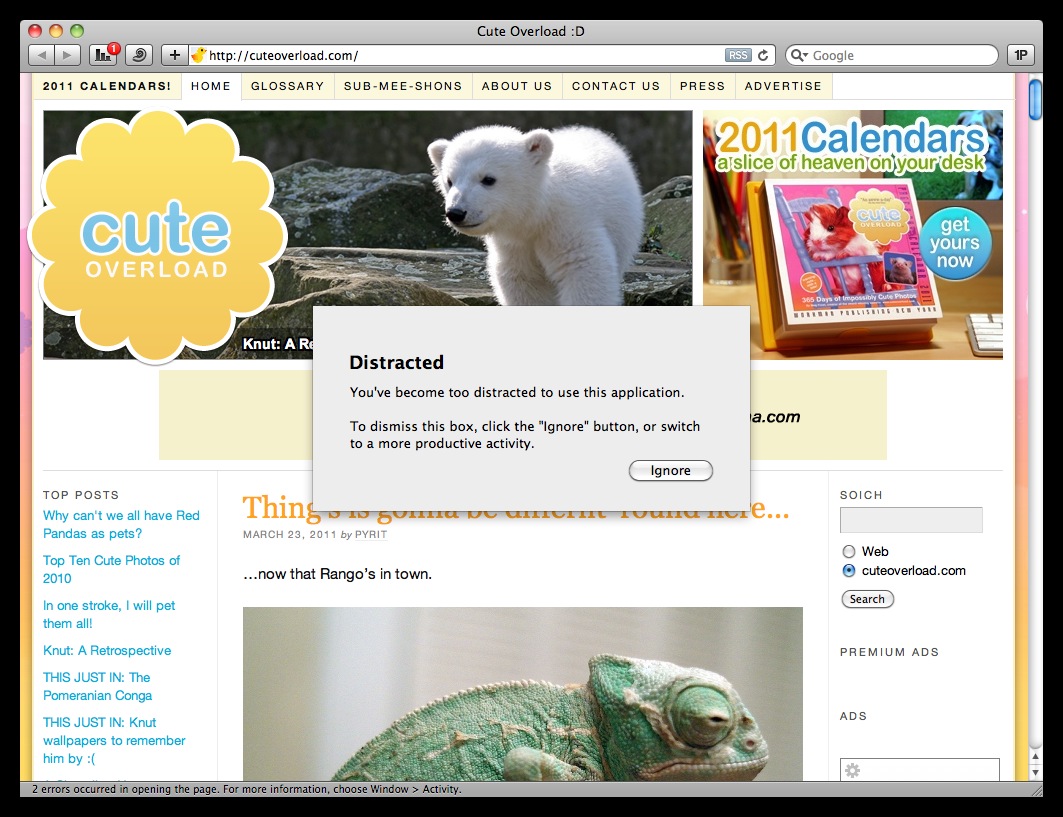Screen dimensions: 1063x817
Task: Click the 'MARCH 23, 2011' post date
Action: coord(289,534)
